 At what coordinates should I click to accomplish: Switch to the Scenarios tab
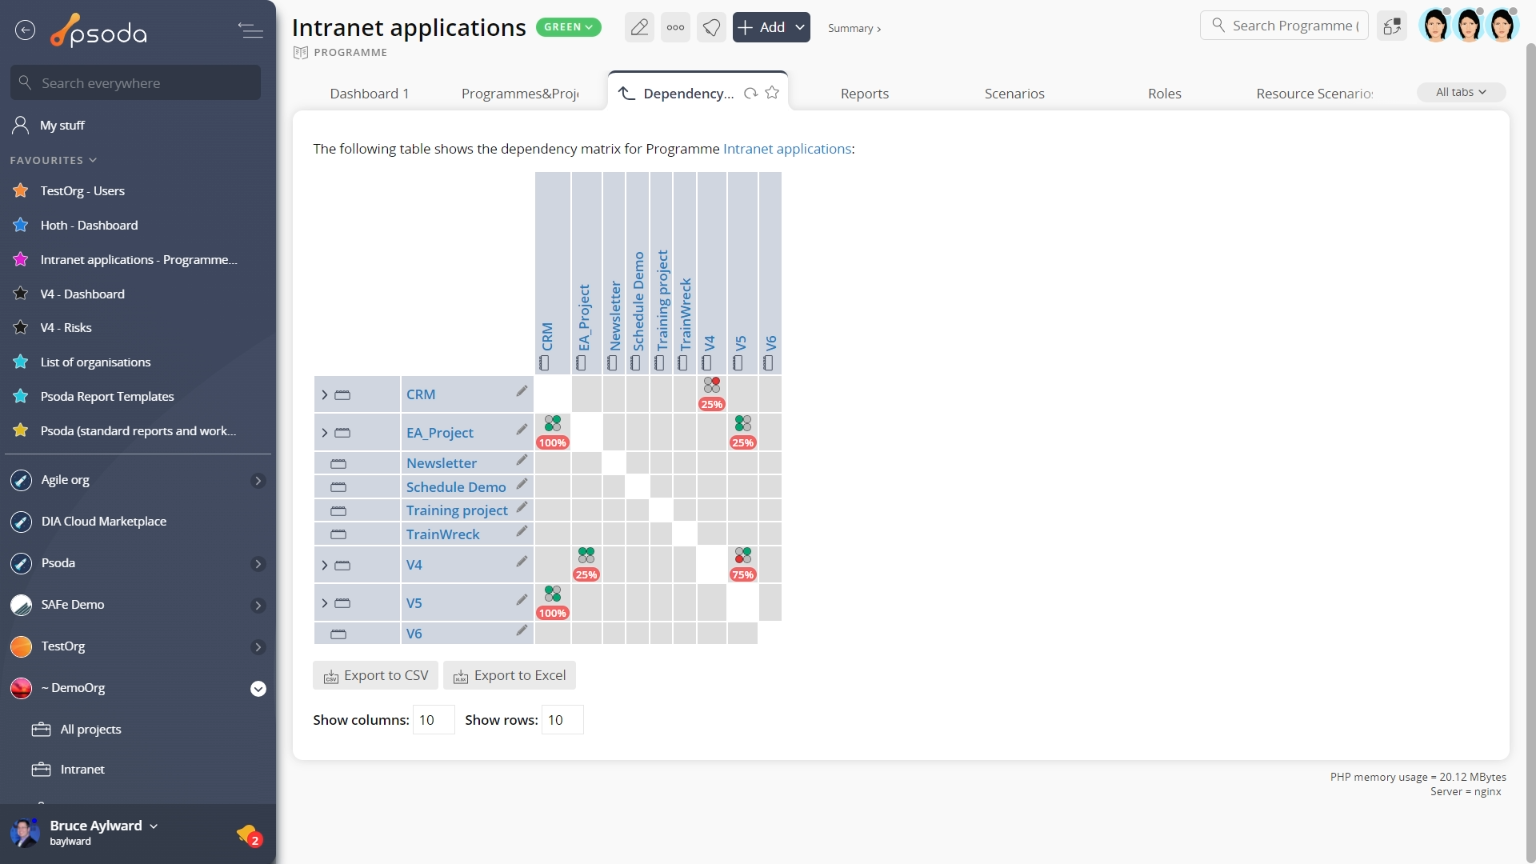click(x=1014, y=94)
